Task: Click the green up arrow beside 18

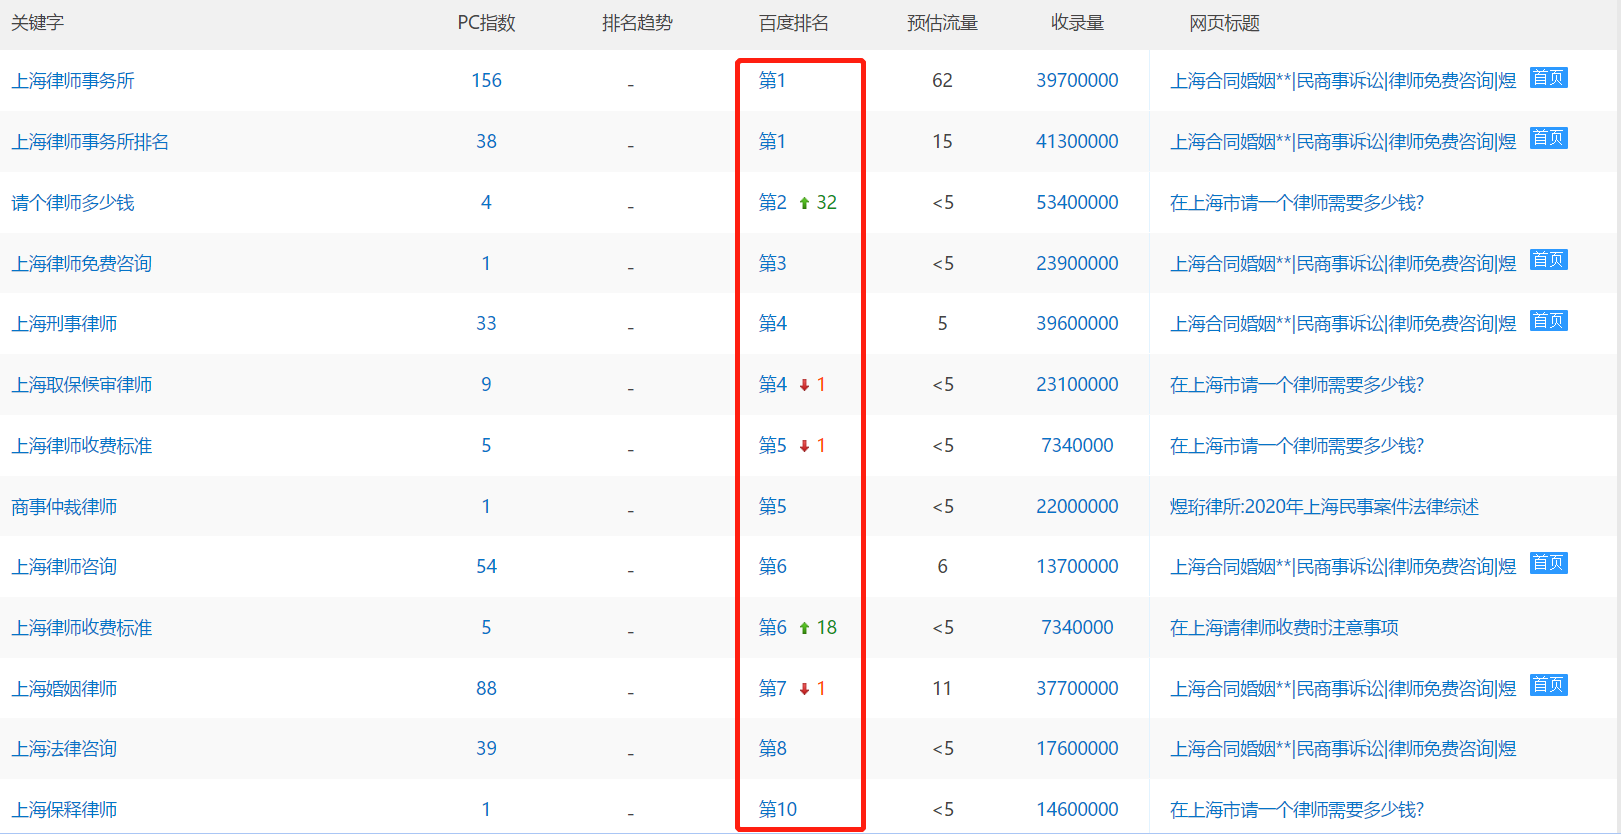Action: 804,628
